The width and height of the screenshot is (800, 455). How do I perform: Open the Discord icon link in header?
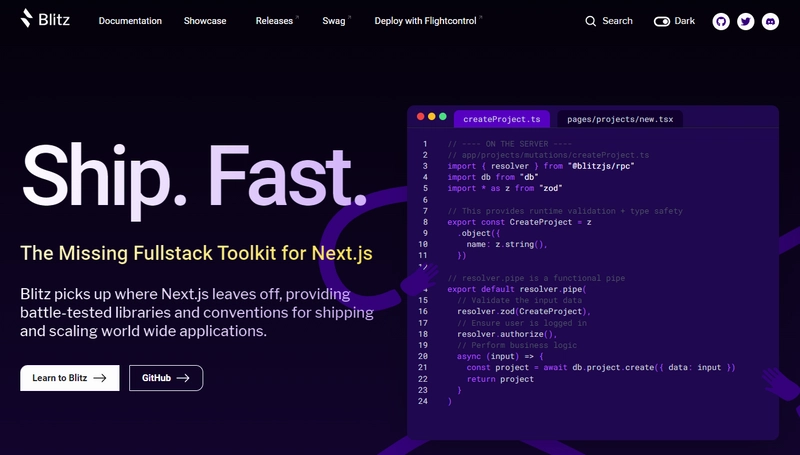coord(770,21)
